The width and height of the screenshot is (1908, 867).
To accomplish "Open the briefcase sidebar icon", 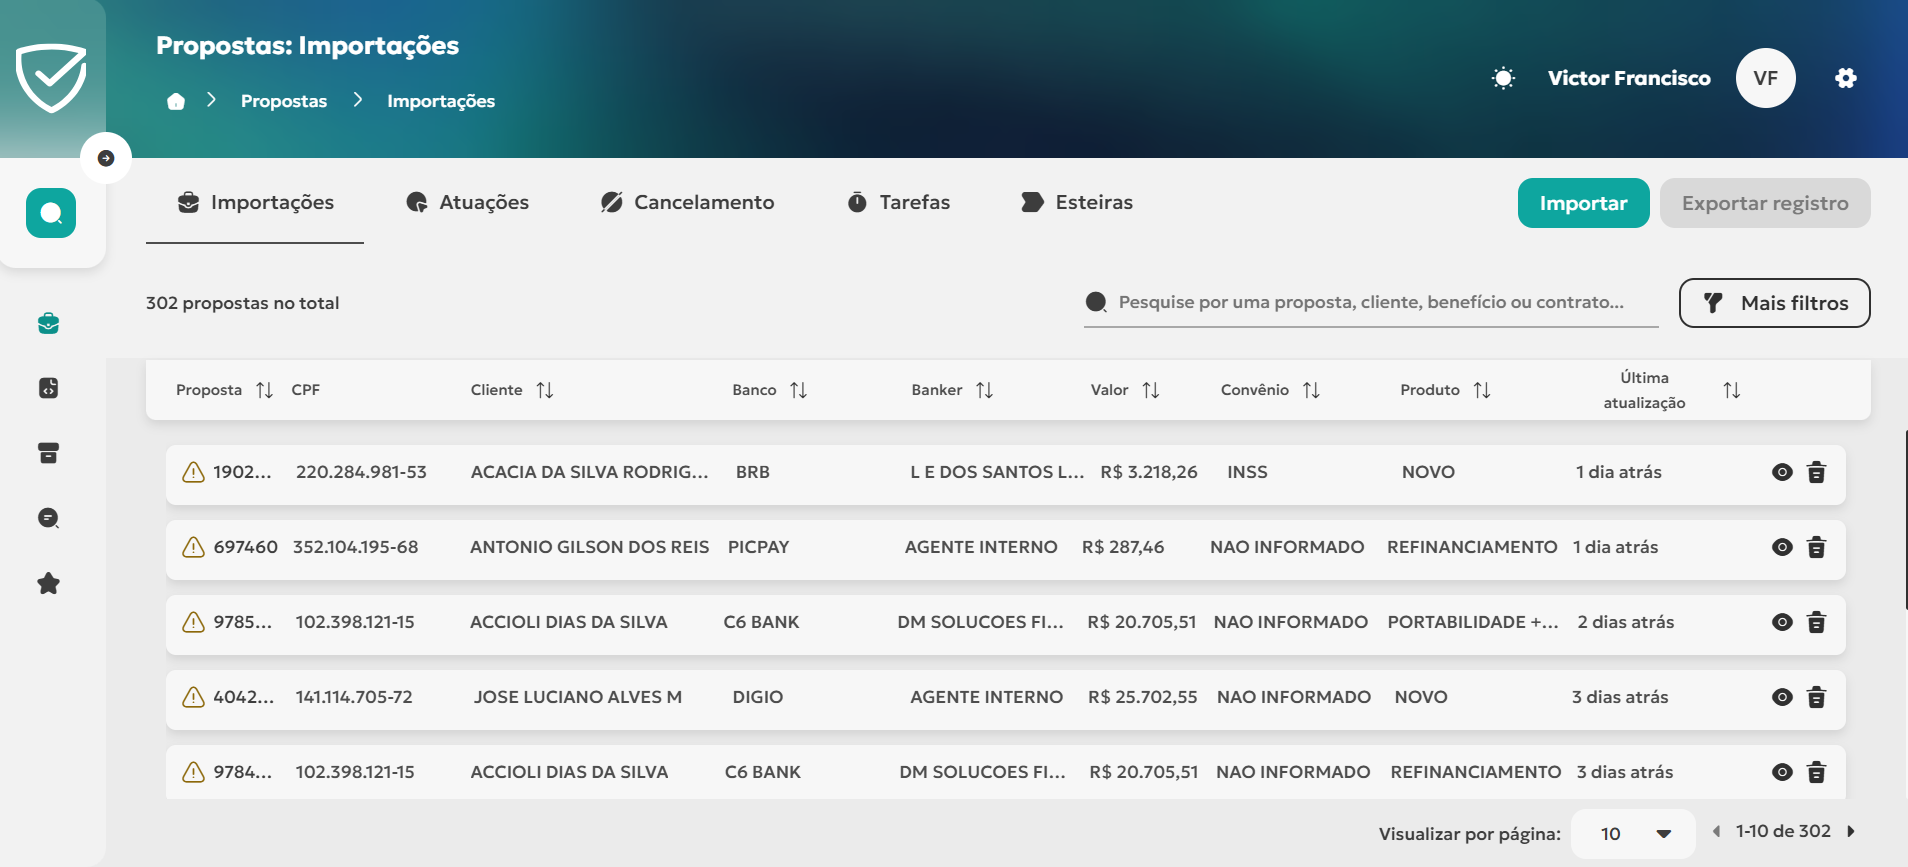I will click(48, 323).
